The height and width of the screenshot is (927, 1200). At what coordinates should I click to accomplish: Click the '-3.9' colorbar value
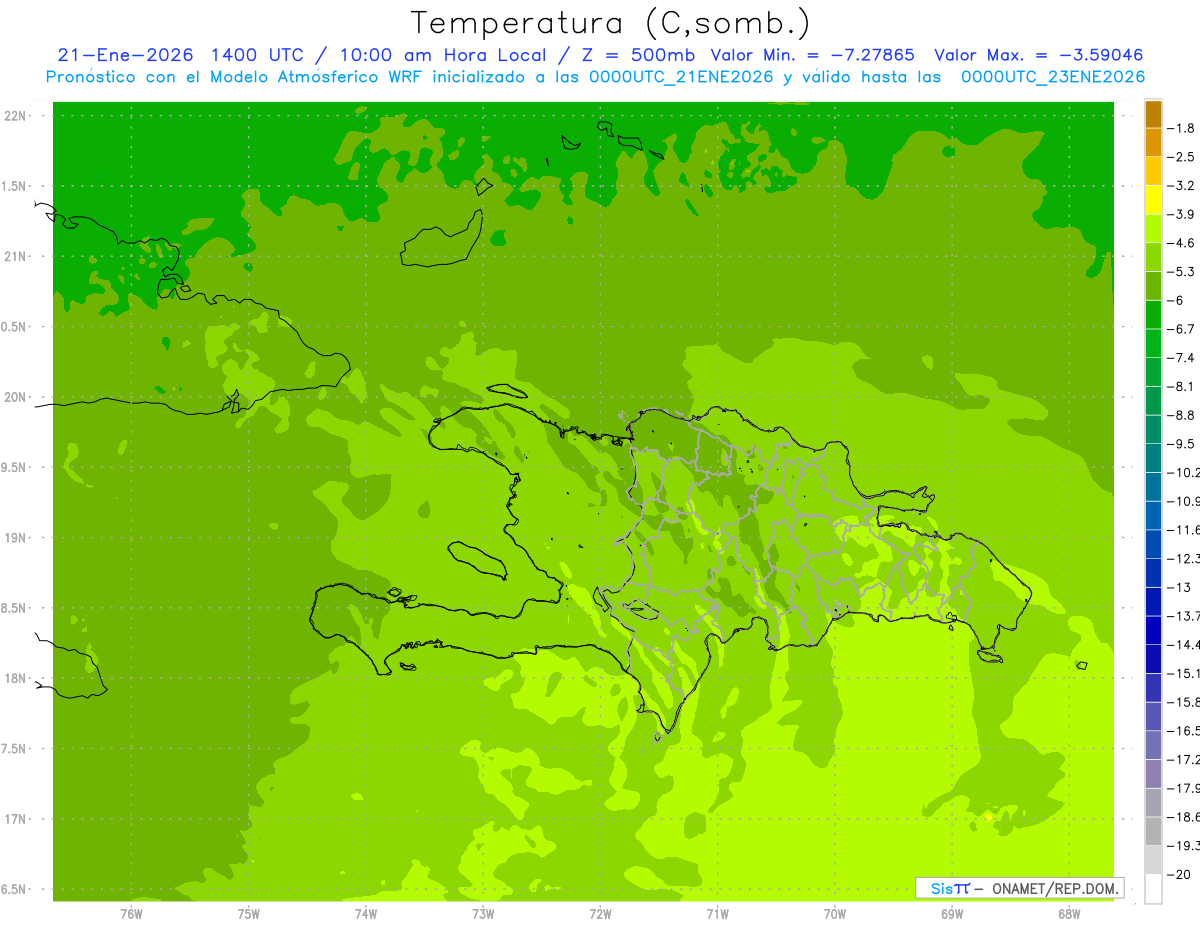(x=1181, y=215)
